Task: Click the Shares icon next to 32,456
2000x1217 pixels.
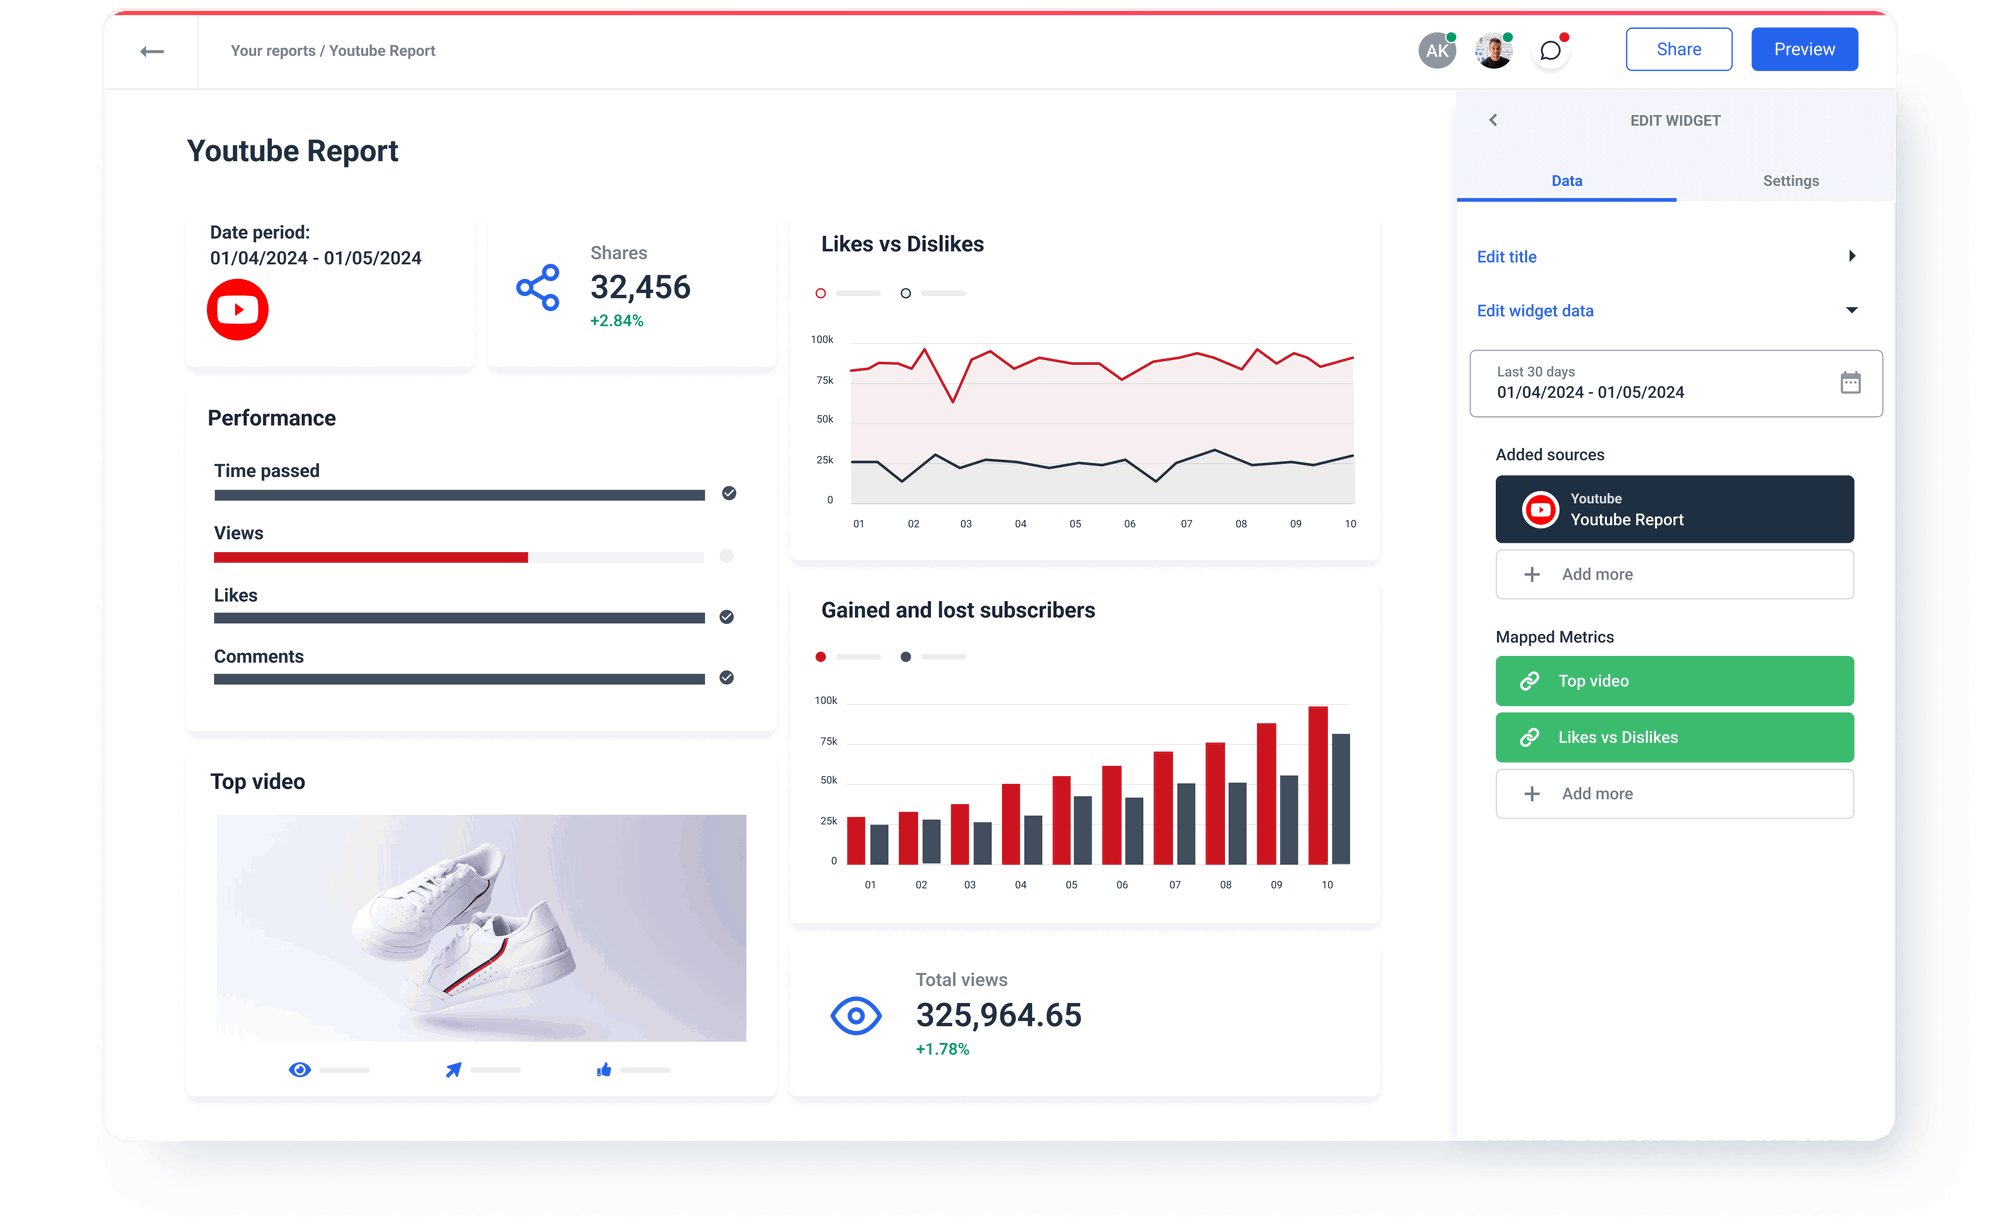Action: click(536, 287)
